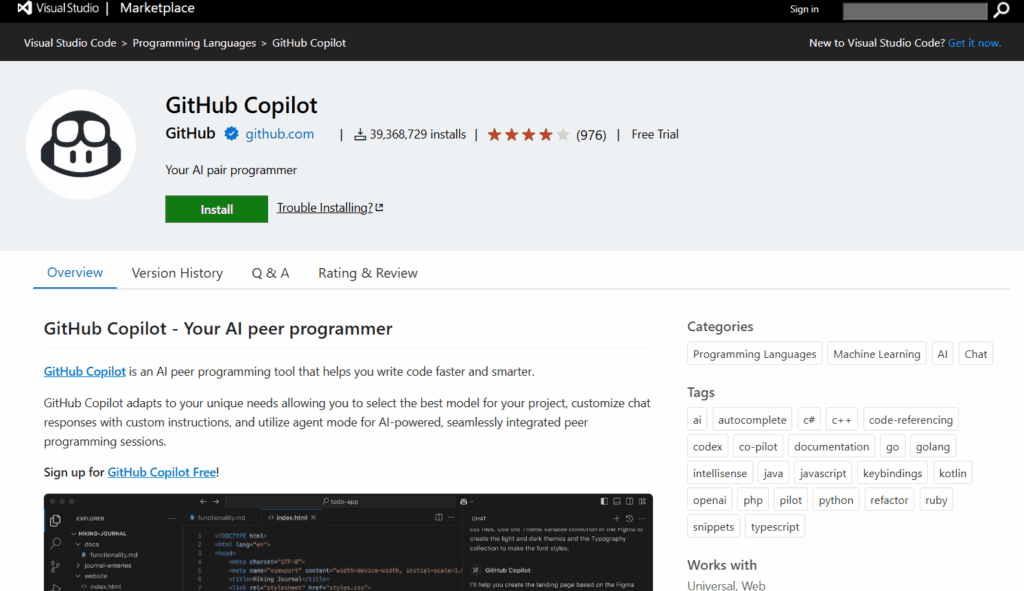Click the snippets tag
The width and height of the screenshot is (1024, 591).
[x=713, y=527]
